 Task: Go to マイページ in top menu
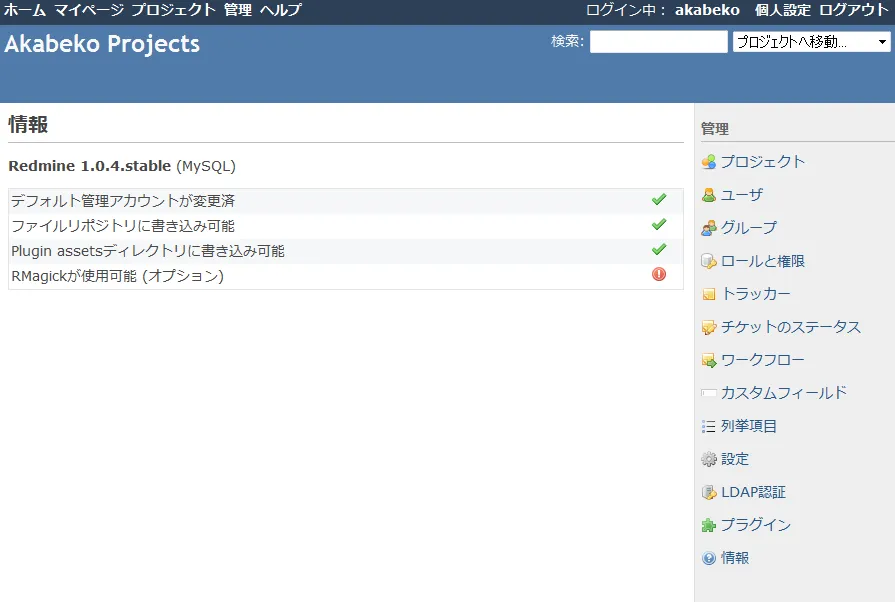click(90, 10)
